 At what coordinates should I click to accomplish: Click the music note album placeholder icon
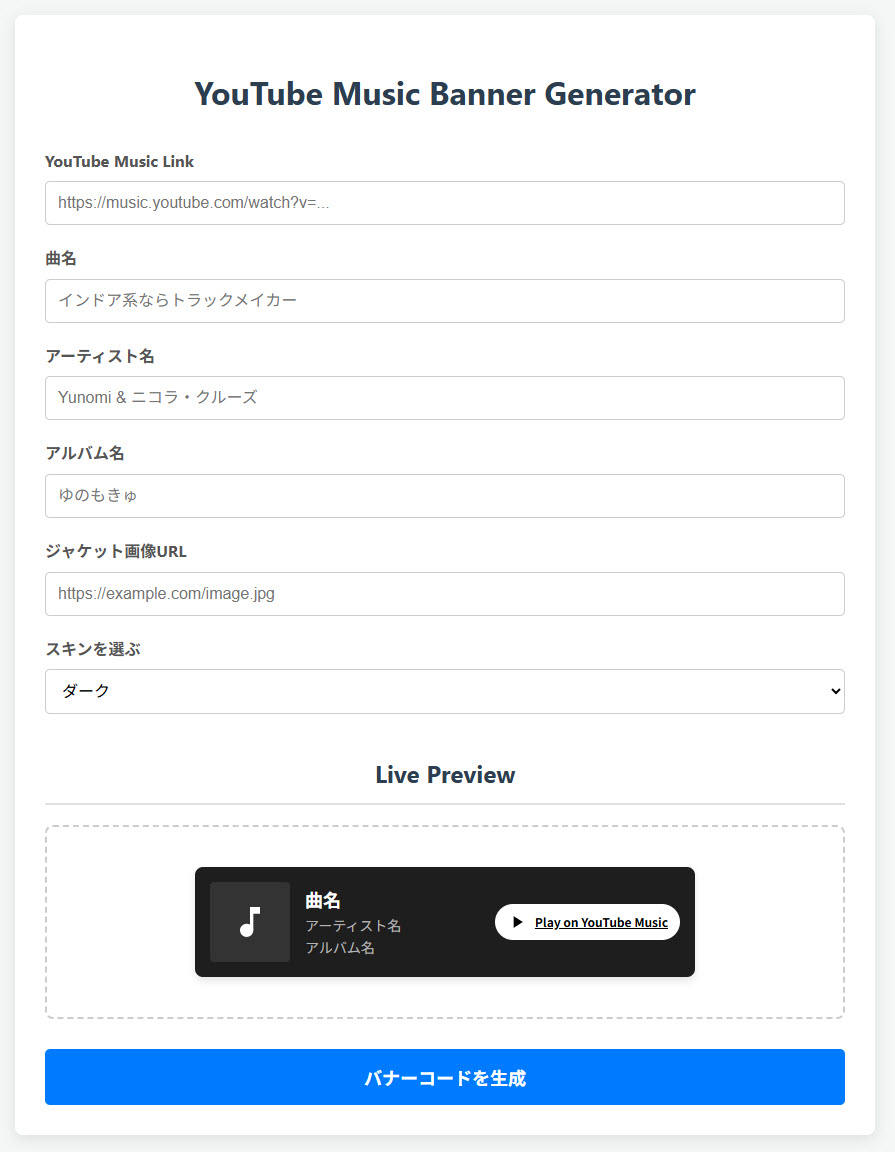[x=250, y=922]
